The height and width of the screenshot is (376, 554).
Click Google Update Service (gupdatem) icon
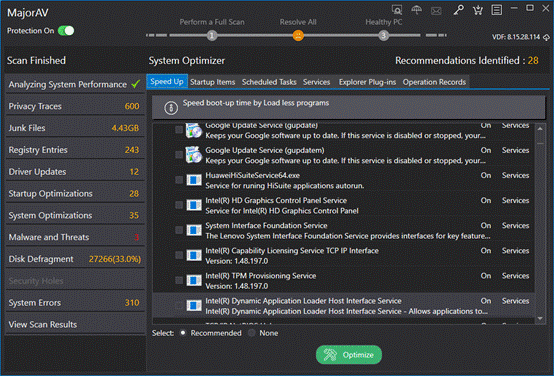(x=194, y=155)
